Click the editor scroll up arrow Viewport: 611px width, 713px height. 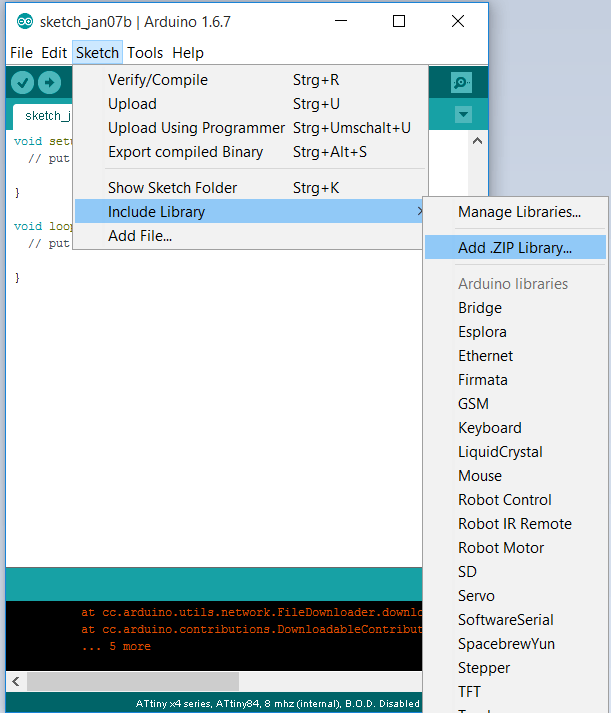tap(477, 141)
